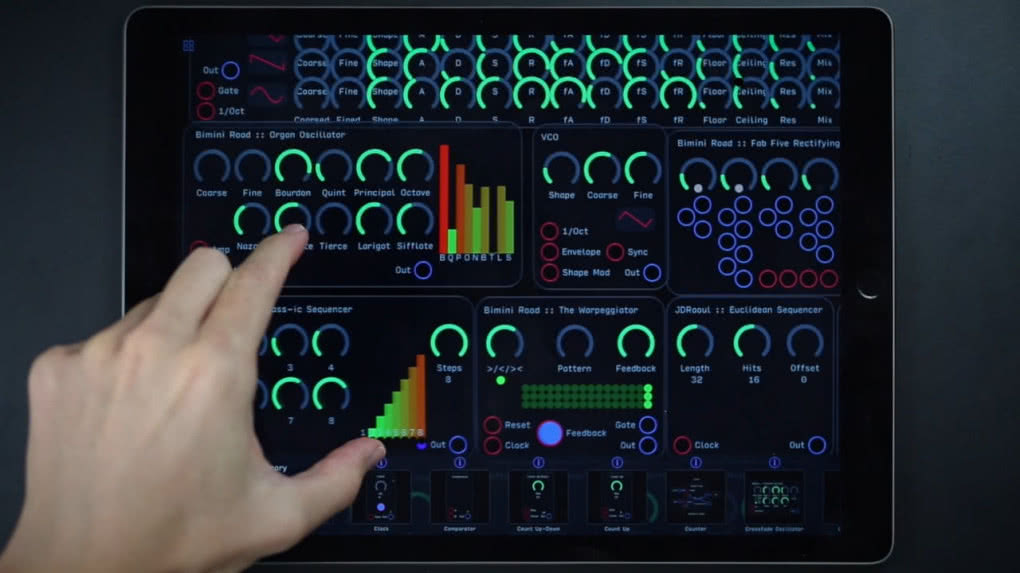The height and width of the screenshot is (573, 1020).
Task: Adjust the Euclidean Sequencer Offset knob
Action: coord(805,343)
